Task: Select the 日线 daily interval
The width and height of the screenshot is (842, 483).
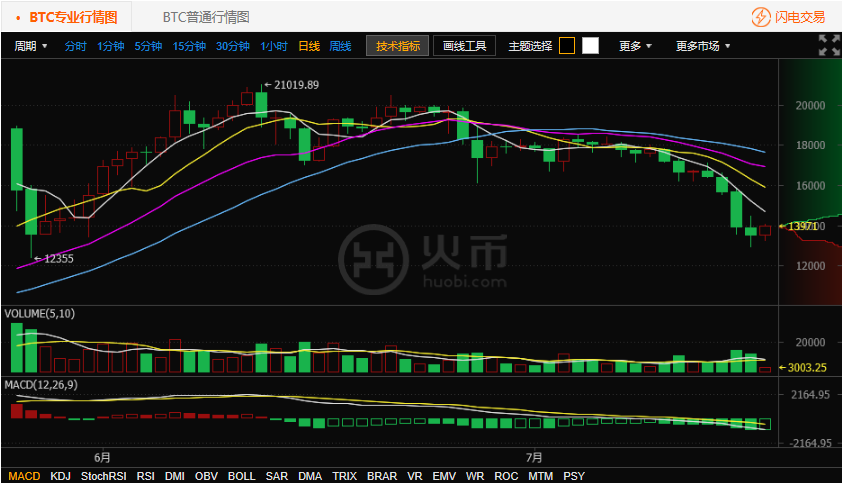Action: pyautogui.click(x=309, y=46)
